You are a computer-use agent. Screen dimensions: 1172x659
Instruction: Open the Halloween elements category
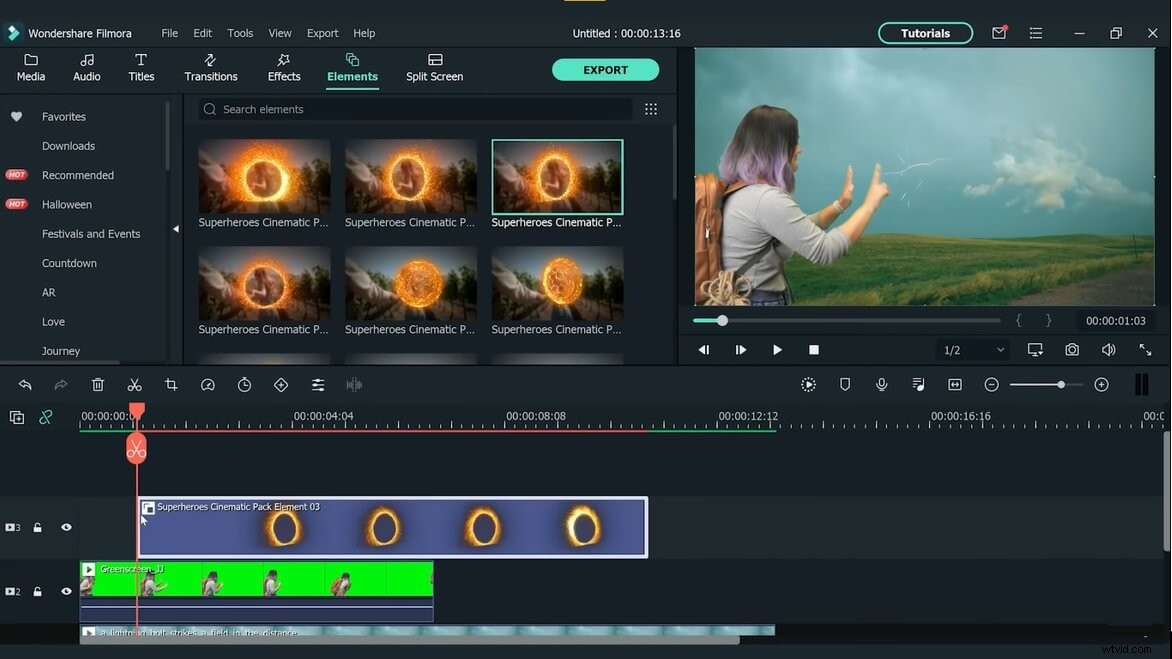point(66,204)
